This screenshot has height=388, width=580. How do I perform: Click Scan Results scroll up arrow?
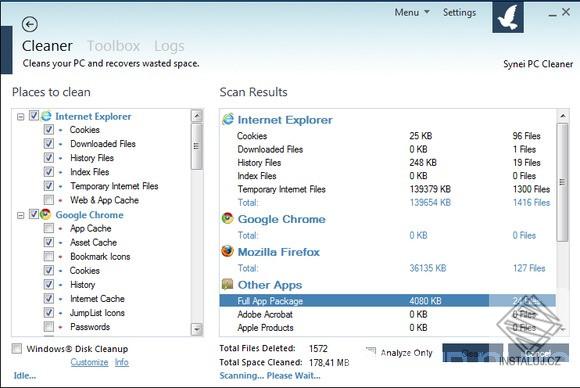(x=563, y=116)
